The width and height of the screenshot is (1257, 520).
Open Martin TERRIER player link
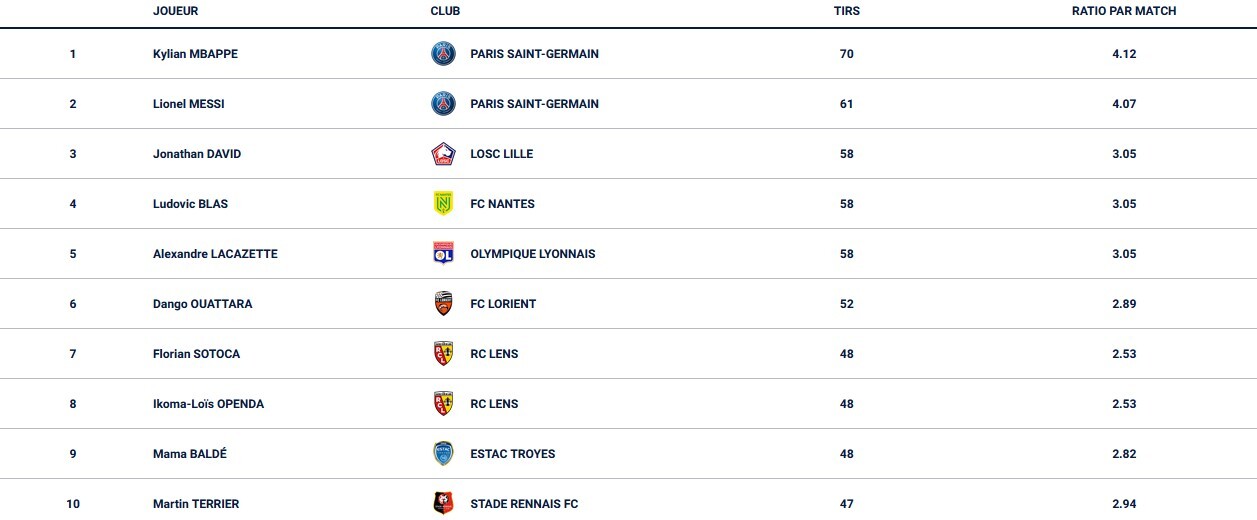coord(196,504)
